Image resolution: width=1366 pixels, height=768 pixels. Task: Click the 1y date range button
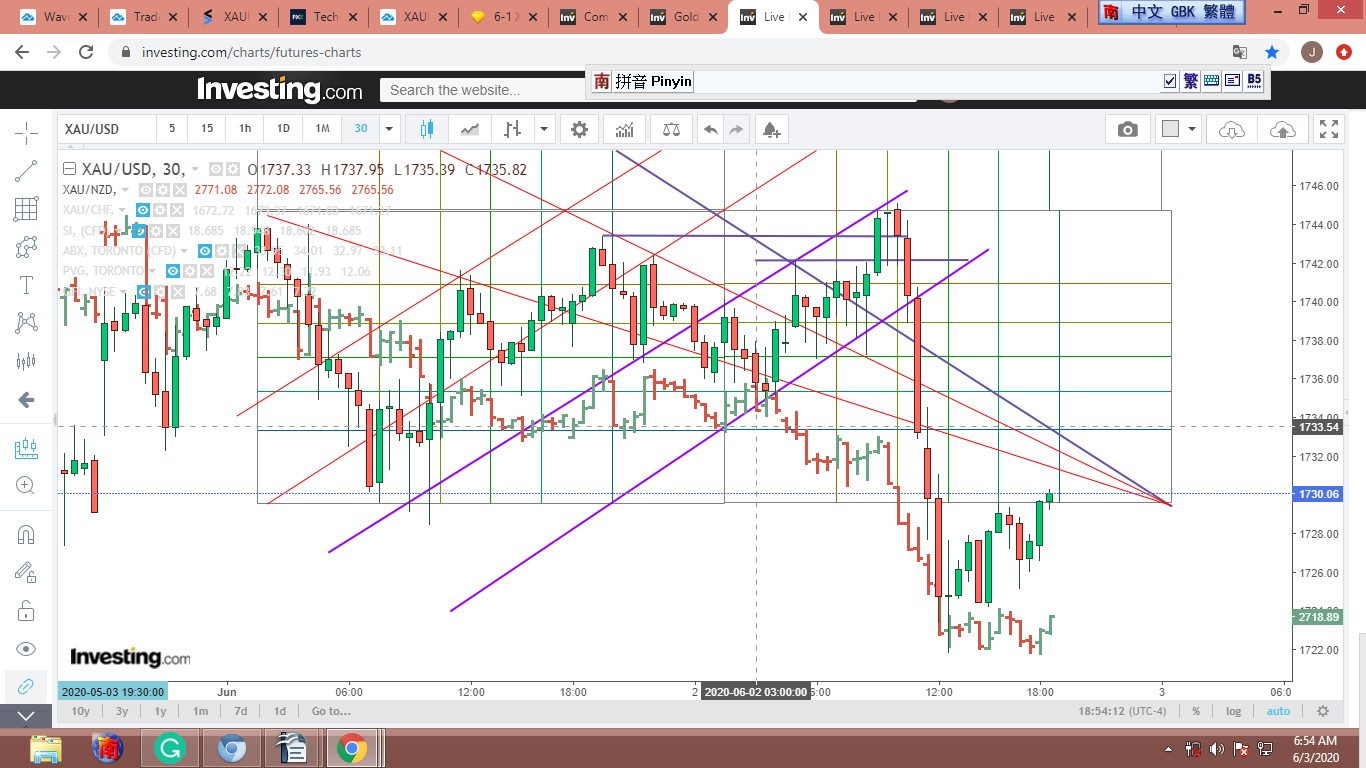pyautogui.click(x=160, y=711)
